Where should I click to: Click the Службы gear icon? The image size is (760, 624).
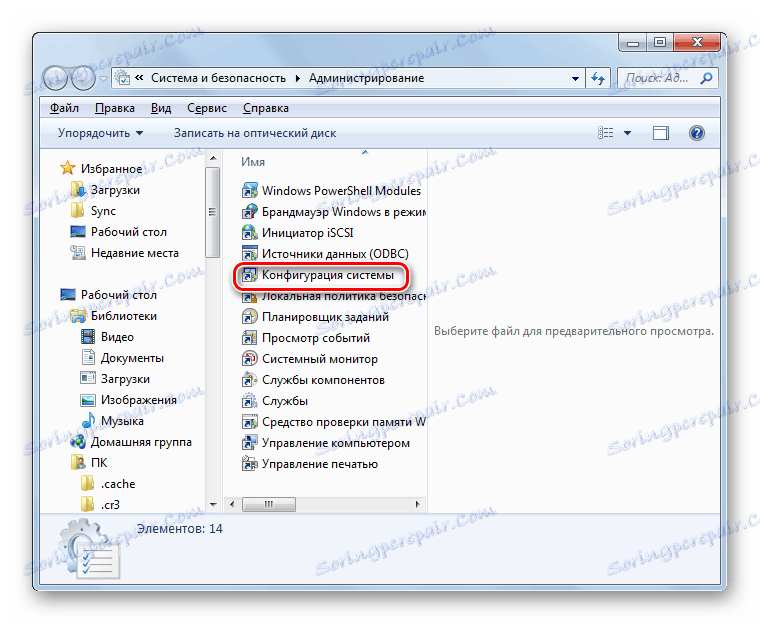point(249,401)
